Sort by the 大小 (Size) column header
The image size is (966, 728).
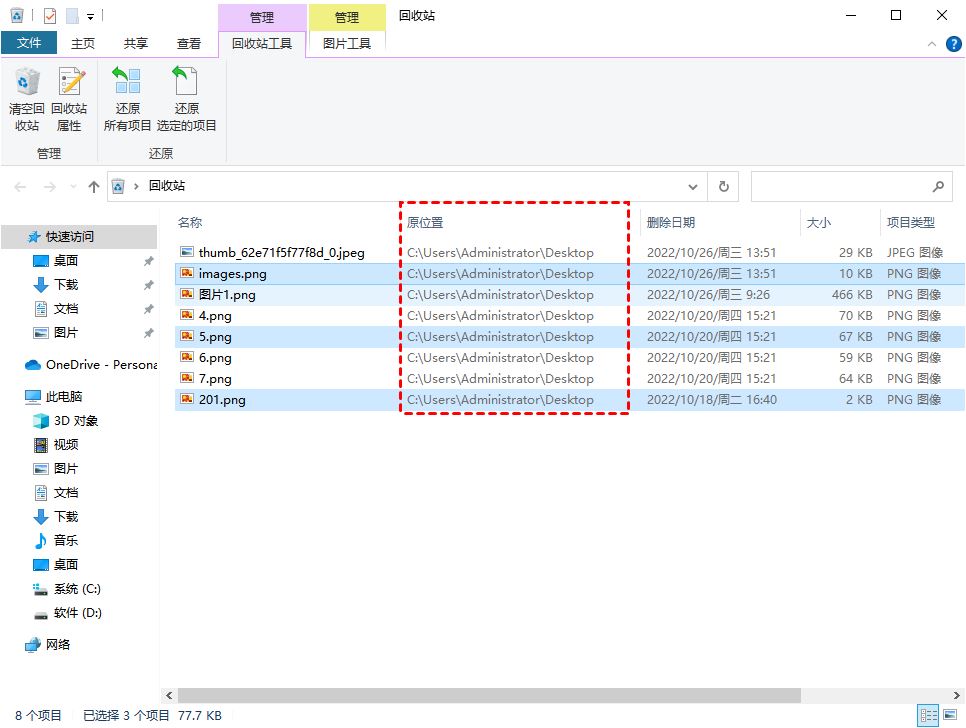817,223
